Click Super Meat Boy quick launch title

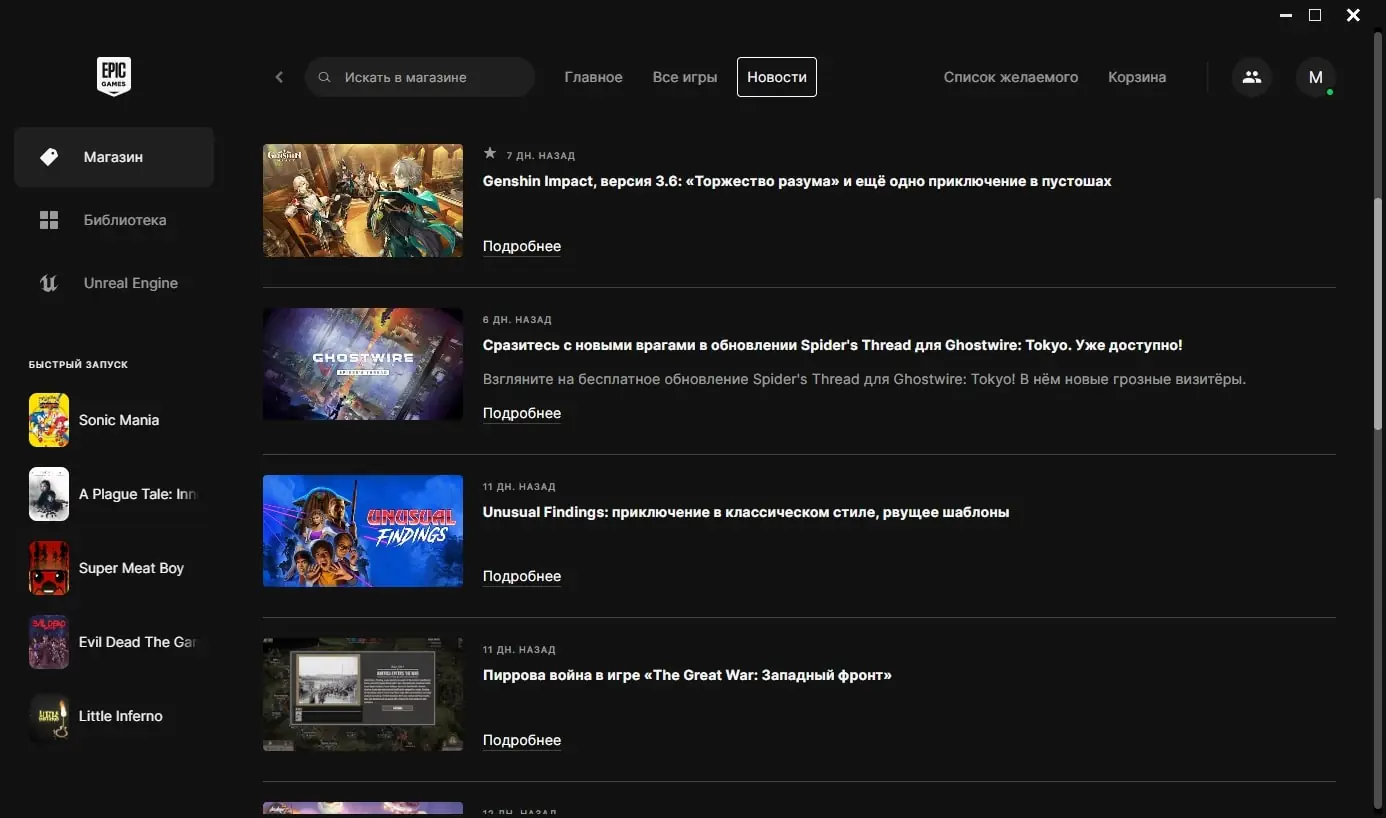pos(131,568)
